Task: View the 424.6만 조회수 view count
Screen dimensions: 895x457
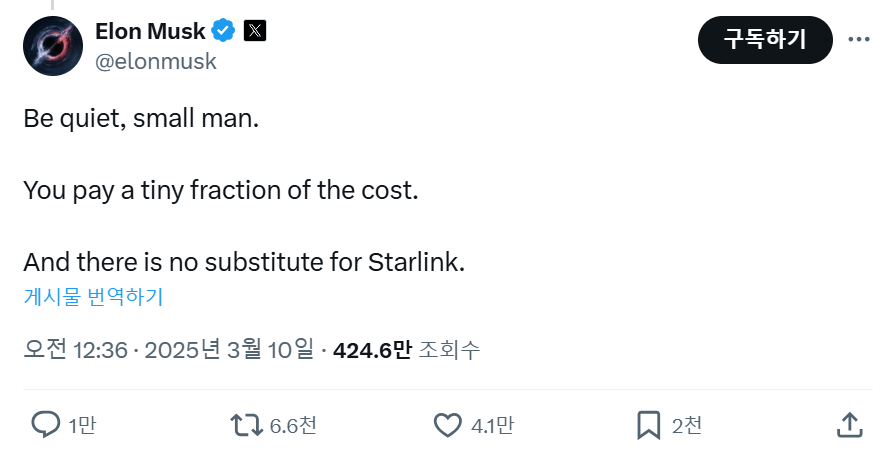Action: tap(406, 350)
